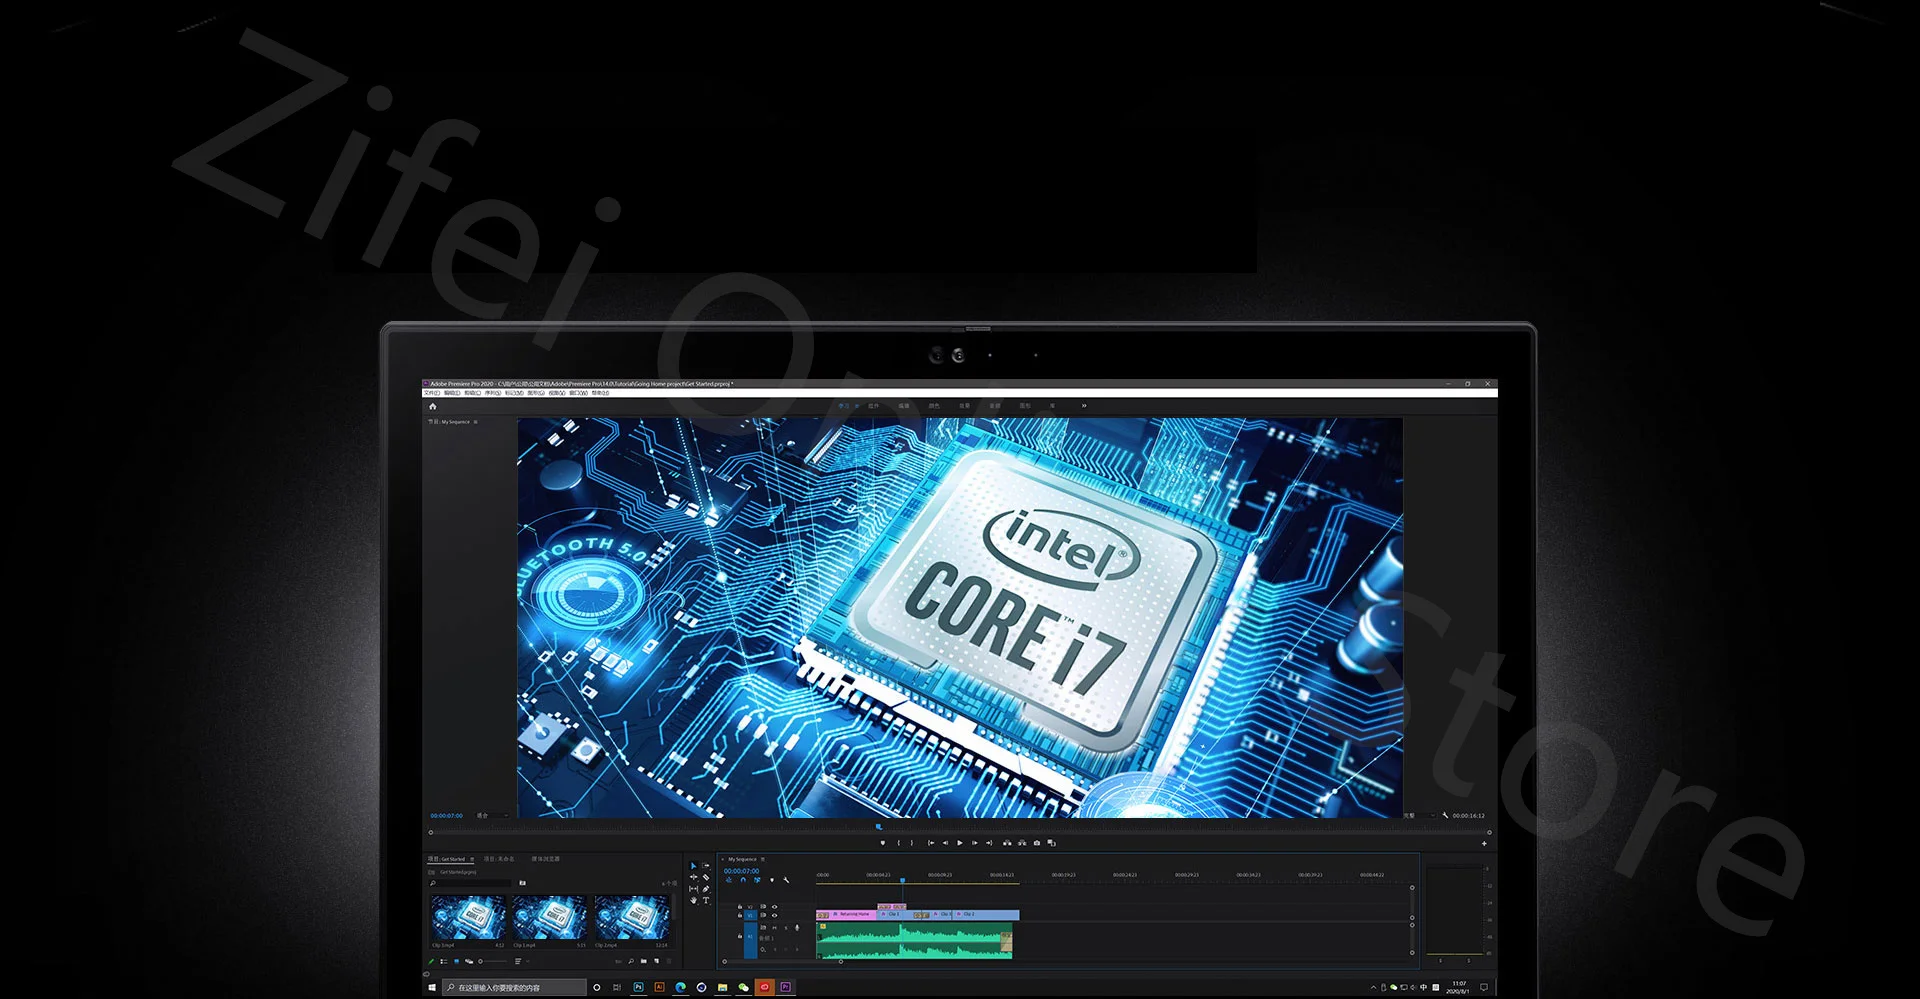Show hidden system tray icons
The image size is (1920, 999).
pos(1373,987)
